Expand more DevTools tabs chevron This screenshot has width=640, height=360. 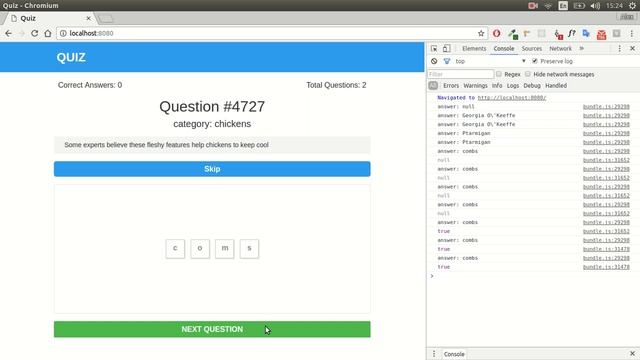582,49
